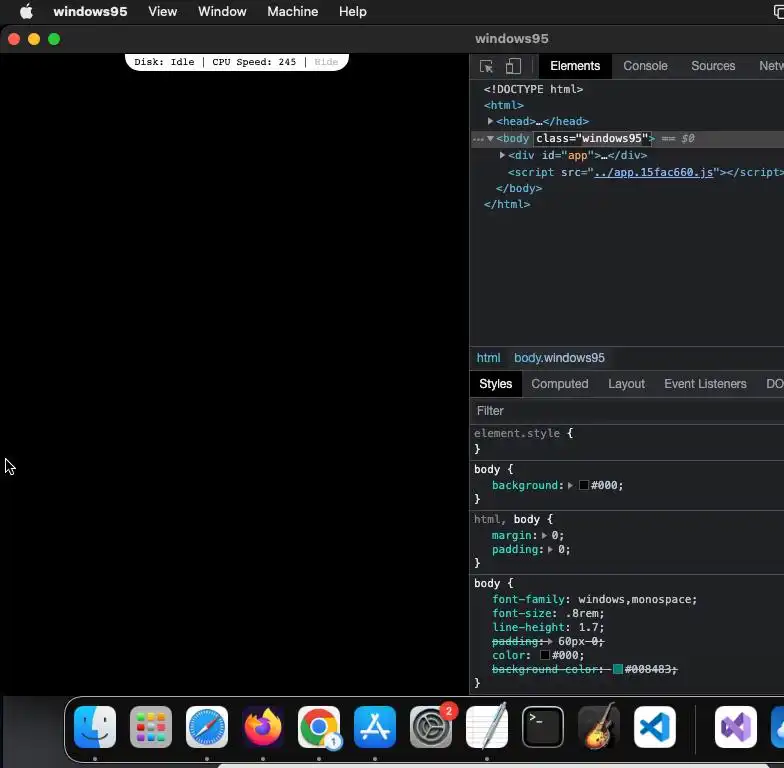Select the <!DOCTYPE html> line

(x=533, y=90)
